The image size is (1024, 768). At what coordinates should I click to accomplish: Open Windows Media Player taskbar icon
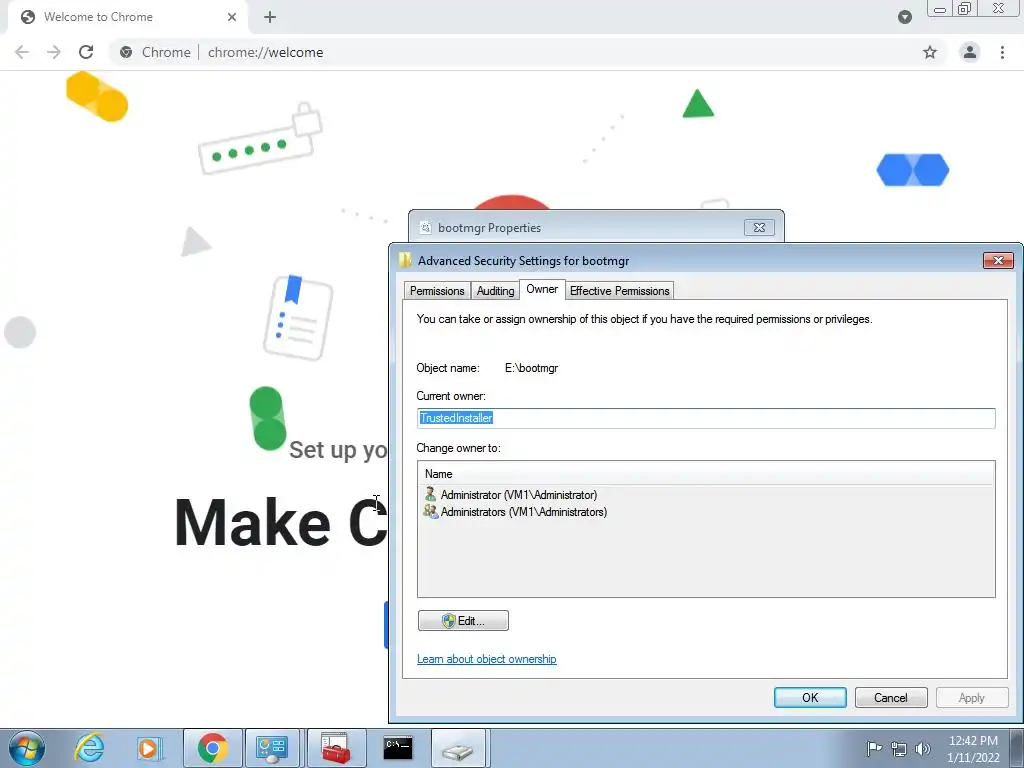pos(149,748)
